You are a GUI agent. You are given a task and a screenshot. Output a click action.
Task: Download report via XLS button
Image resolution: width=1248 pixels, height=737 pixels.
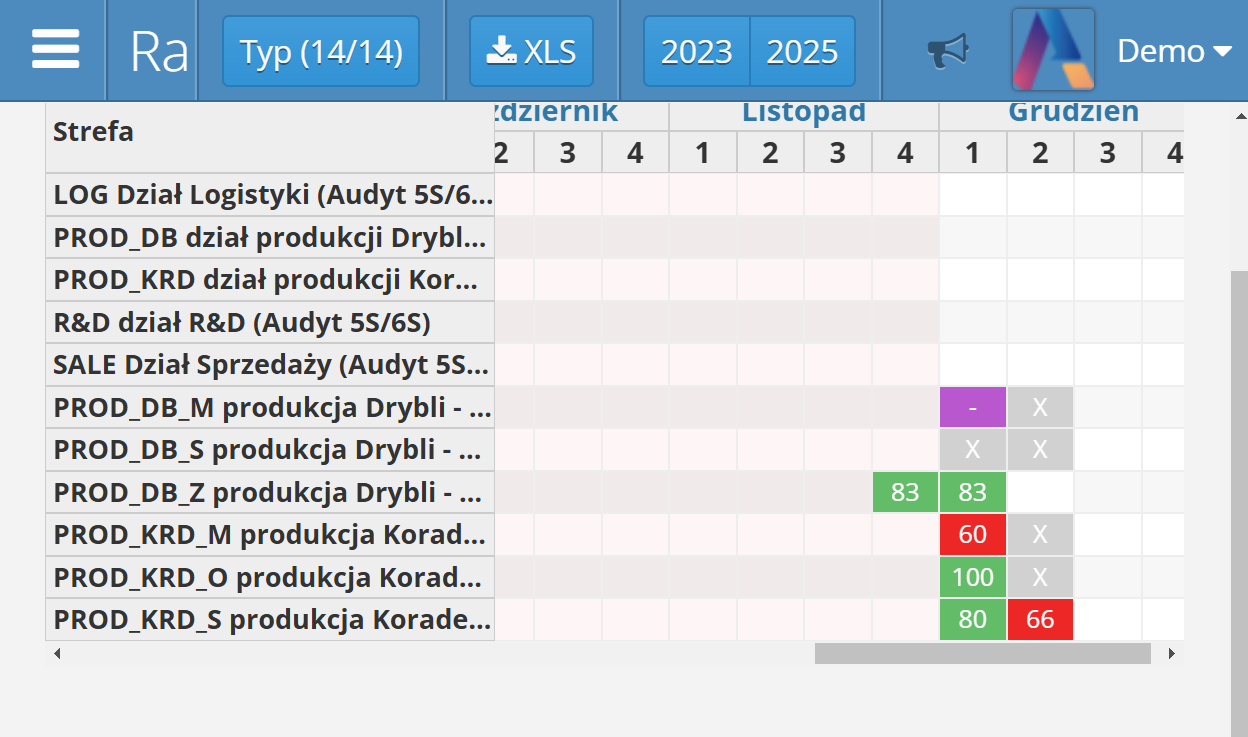(x=531, y=51)
